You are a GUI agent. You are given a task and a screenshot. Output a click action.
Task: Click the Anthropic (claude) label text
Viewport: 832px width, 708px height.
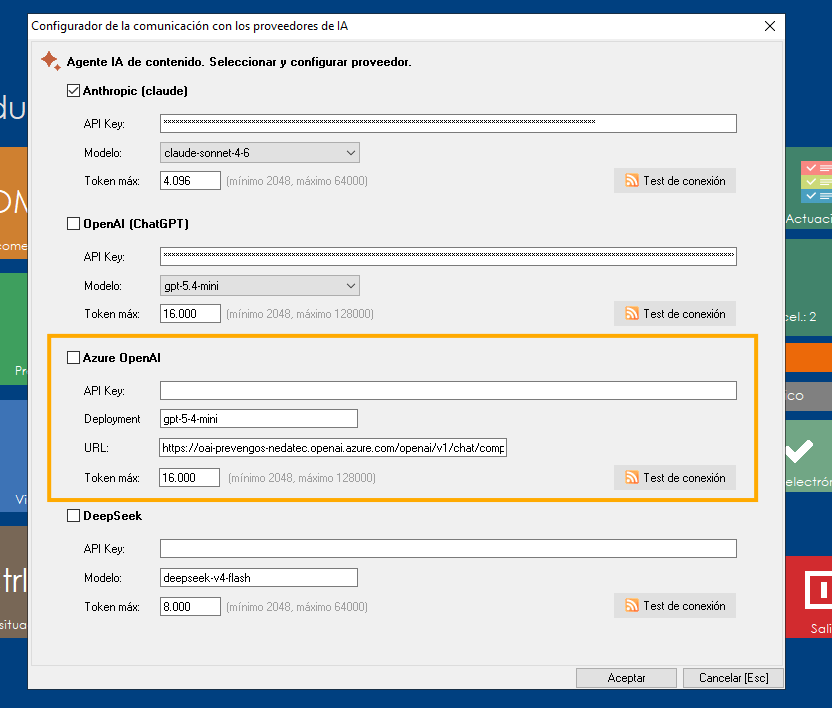click(135, 91)
